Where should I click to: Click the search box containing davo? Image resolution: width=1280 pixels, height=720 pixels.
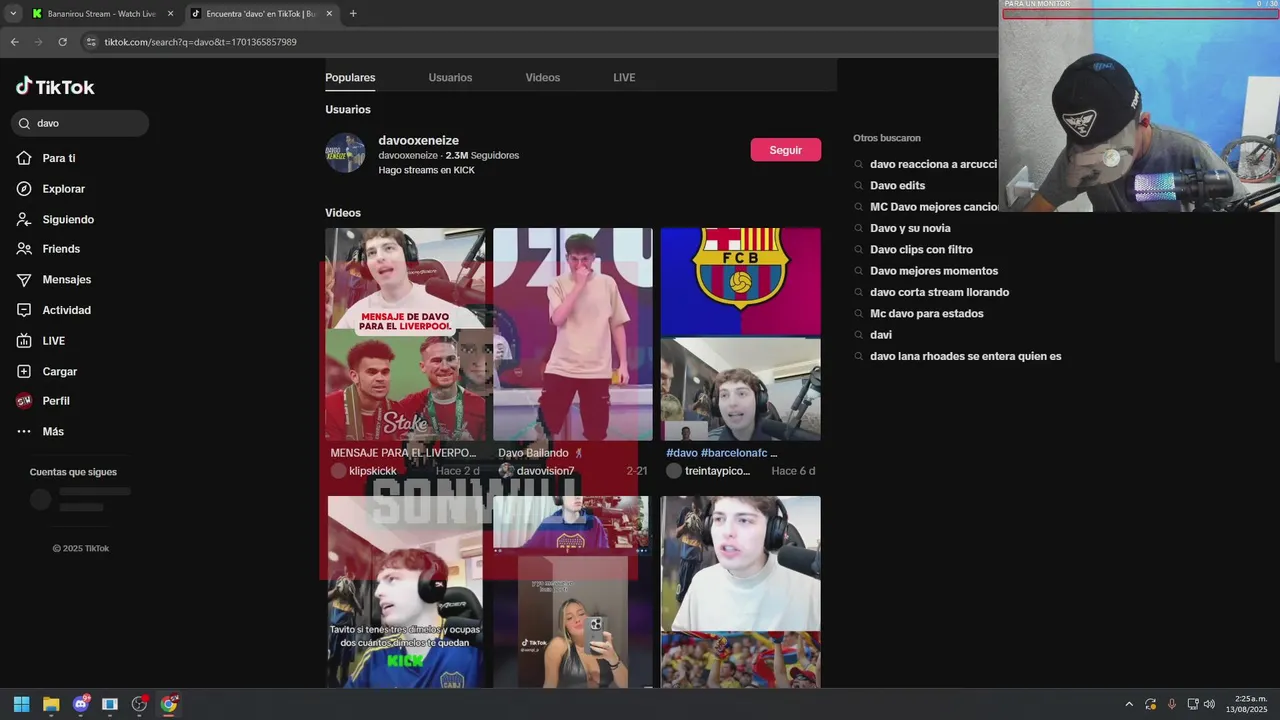tap(80, 124)
